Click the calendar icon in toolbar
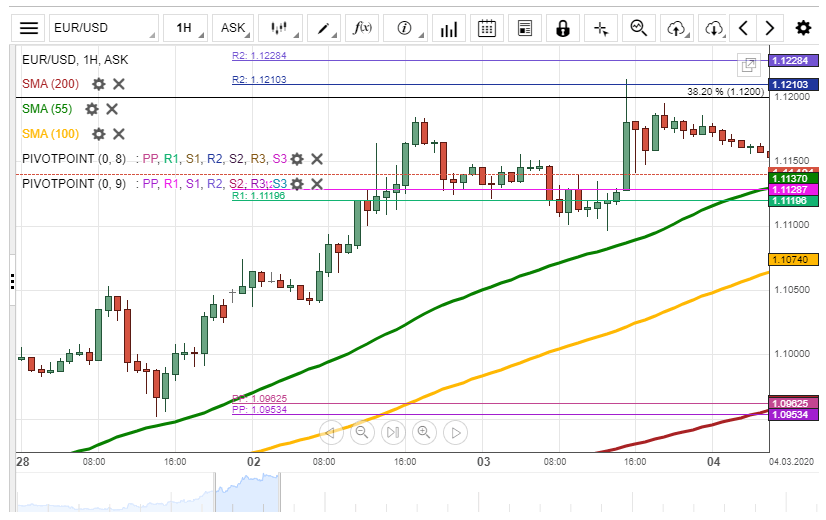 tap(487, 28)
